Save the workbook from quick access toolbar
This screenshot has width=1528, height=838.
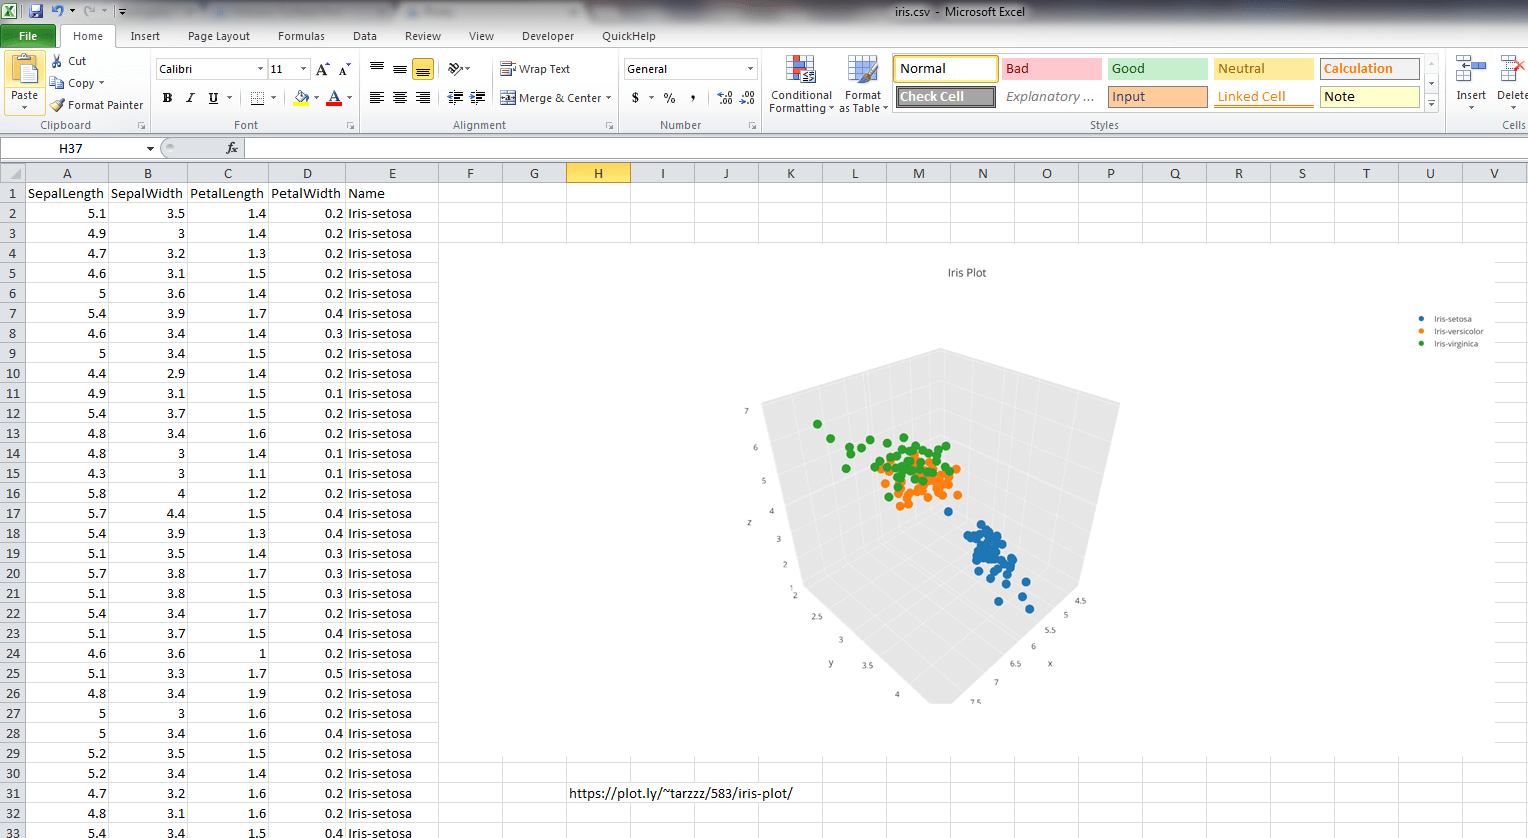36,11
